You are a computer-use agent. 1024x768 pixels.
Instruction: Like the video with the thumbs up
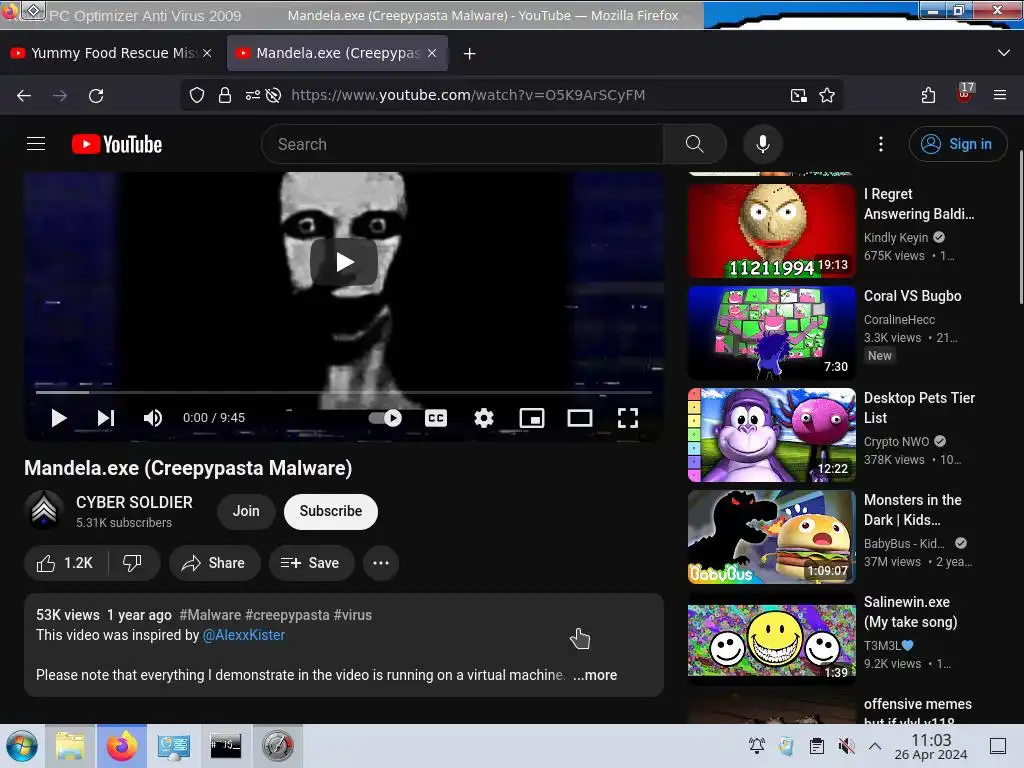pyautogui.click(x=65, y=563)
